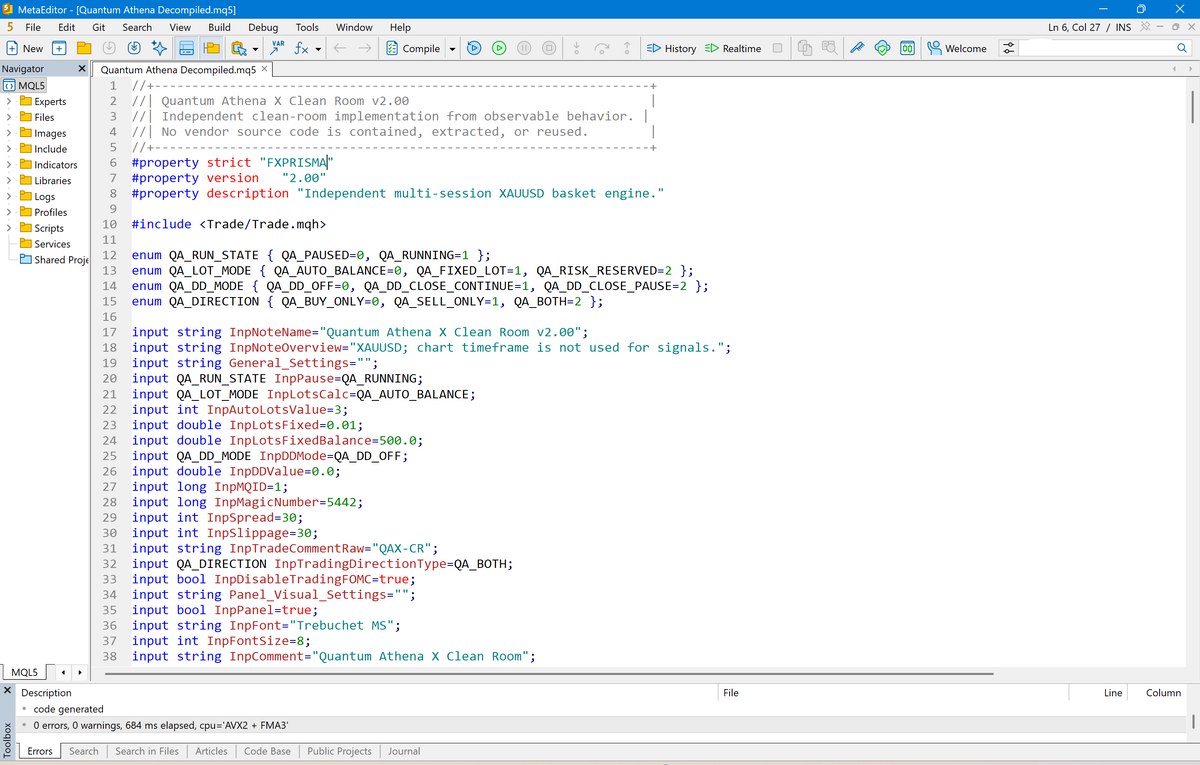Viewport: 1200px width, 765px height.
Task: Click the search magnifier icon
Action: point(1183,48)
